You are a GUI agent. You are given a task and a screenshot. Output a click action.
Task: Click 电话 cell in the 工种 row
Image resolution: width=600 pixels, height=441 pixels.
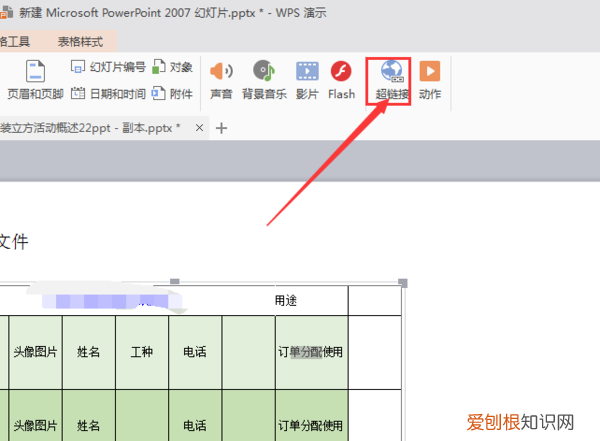pyautogui.click(x=195, y=352)
